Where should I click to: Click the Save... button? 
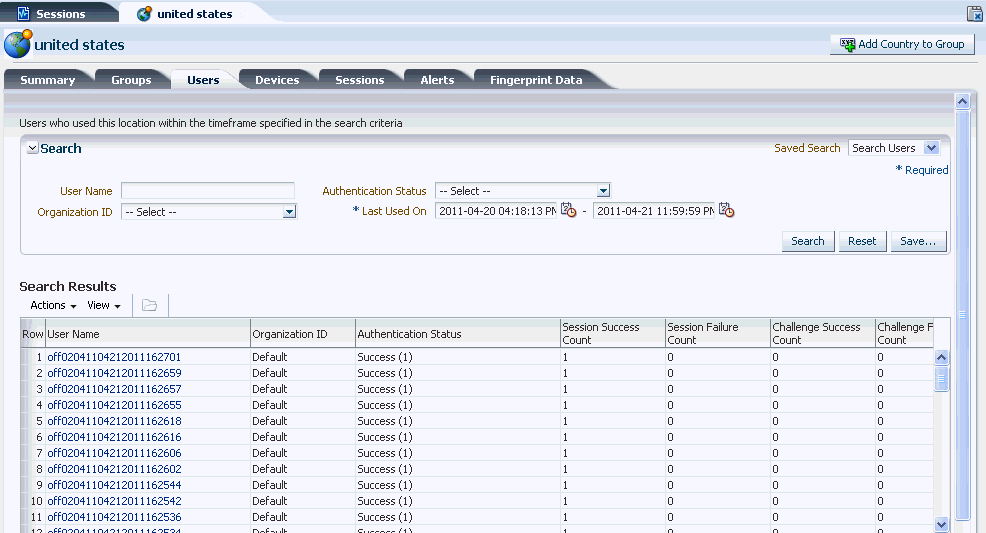(917, 241)
